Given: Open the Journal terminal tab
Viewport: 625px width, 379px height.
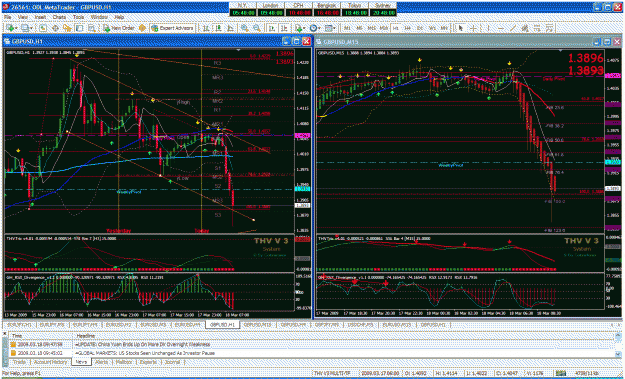Looking at the screenshot, I should (x=172, y=362).
